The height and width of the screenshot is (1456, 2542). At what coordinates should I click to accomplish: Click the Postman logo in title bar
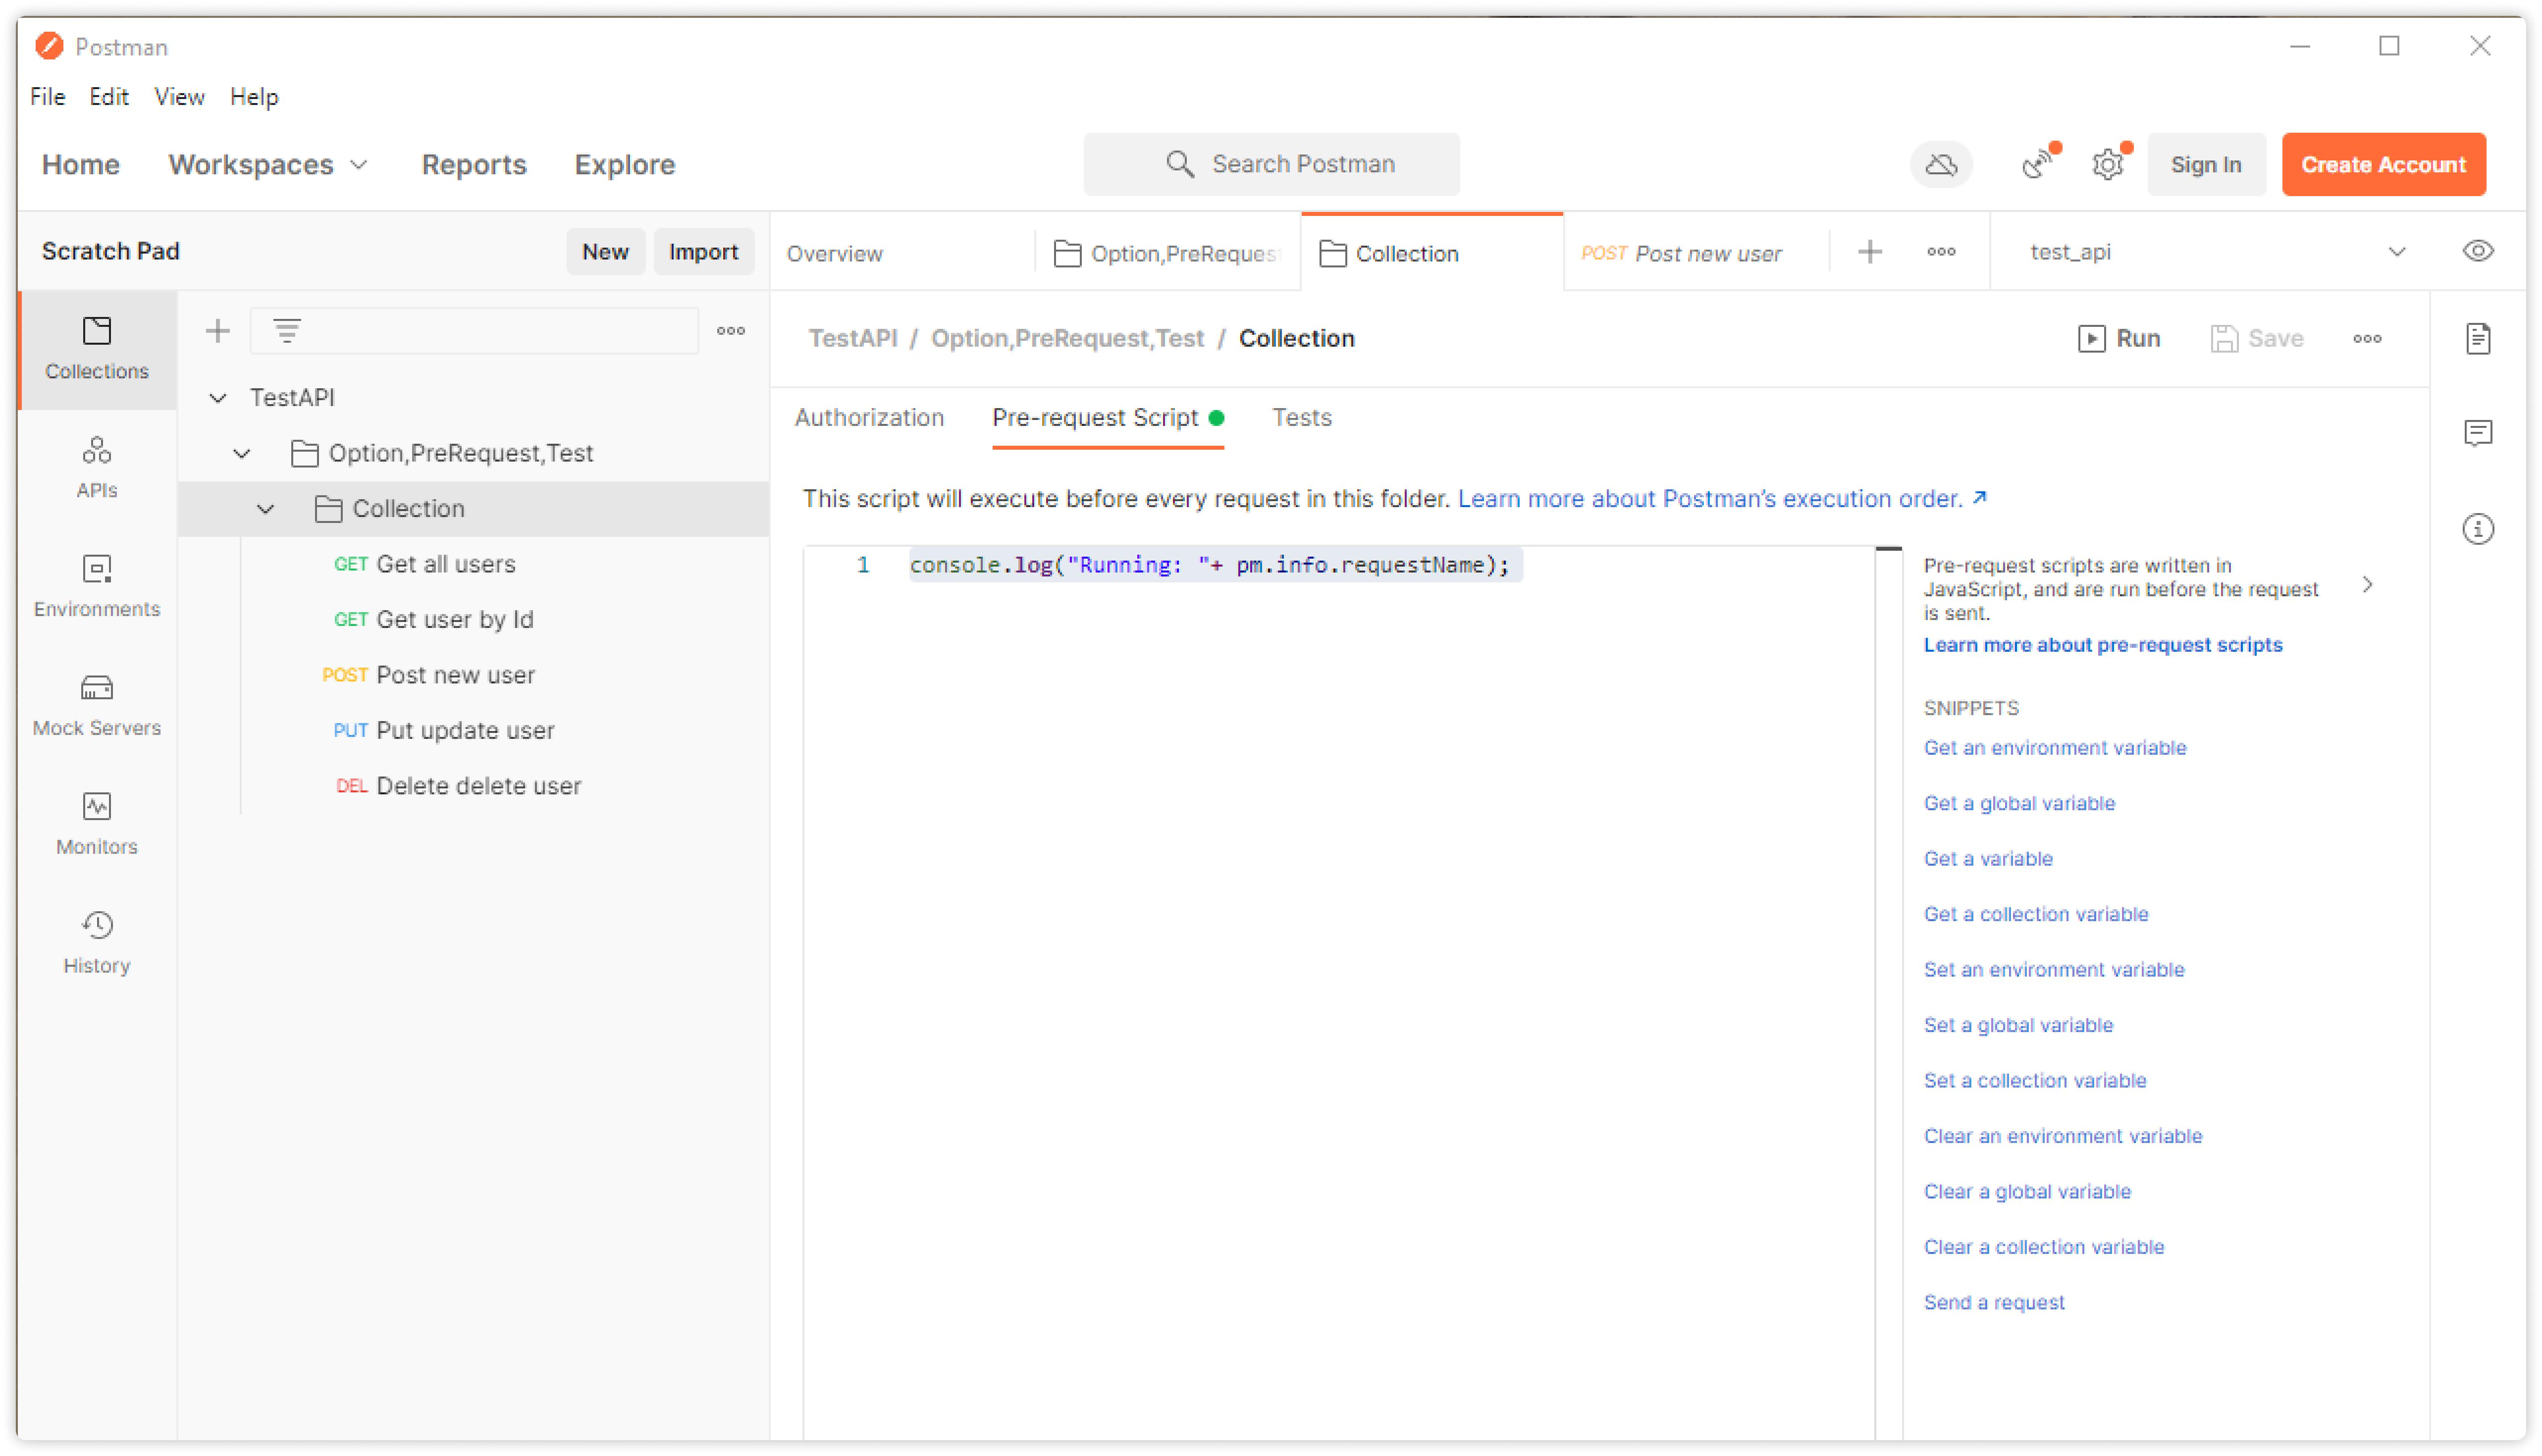49,46
